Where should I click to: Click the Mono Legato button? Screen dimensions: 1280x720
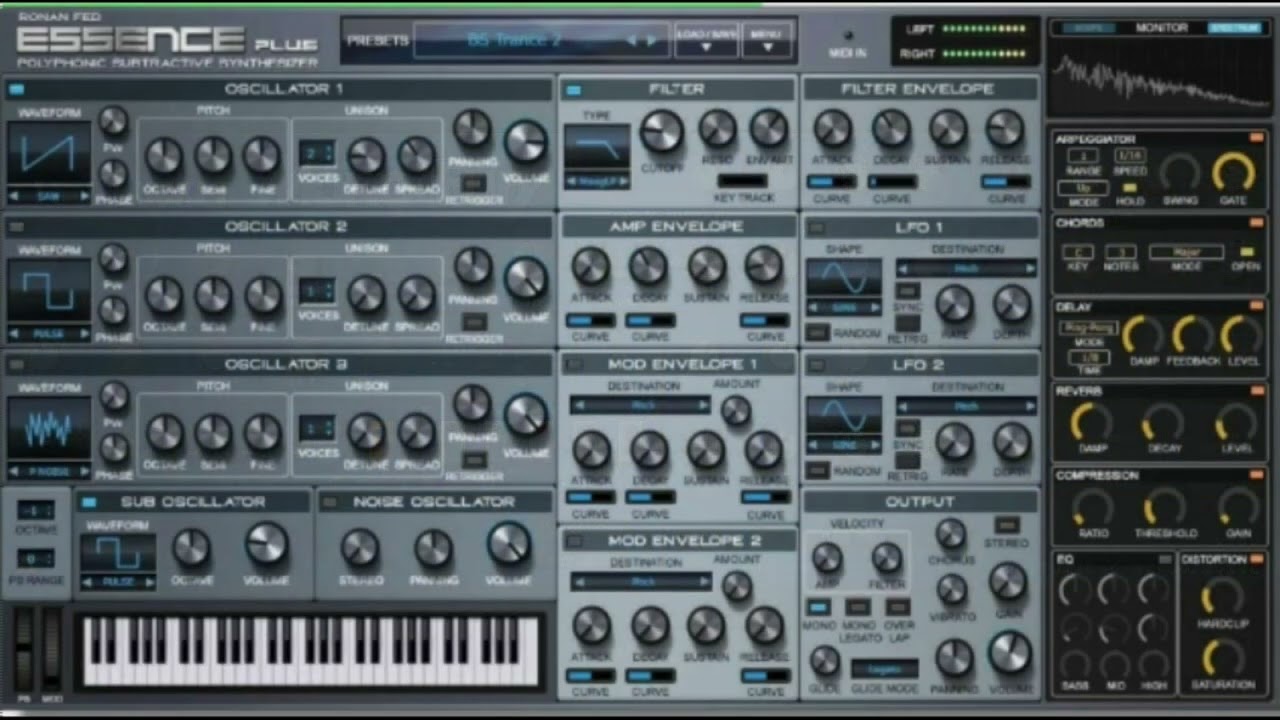pyautogui.click(x=858, y=607)
